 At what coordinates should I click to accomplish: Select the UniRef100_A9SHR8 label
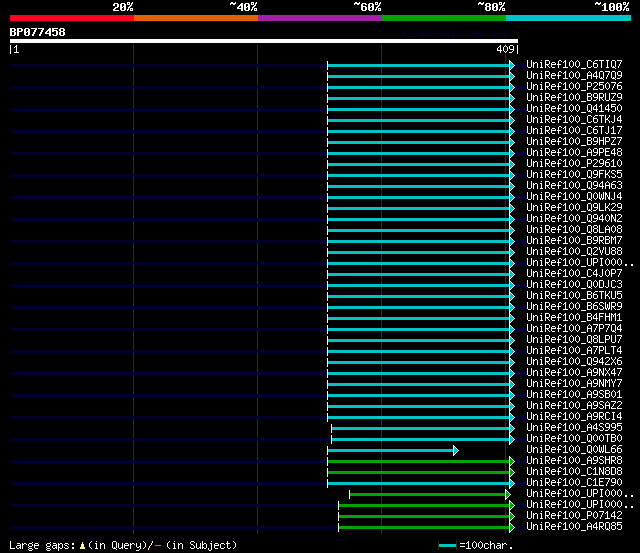tap(574, 461)
